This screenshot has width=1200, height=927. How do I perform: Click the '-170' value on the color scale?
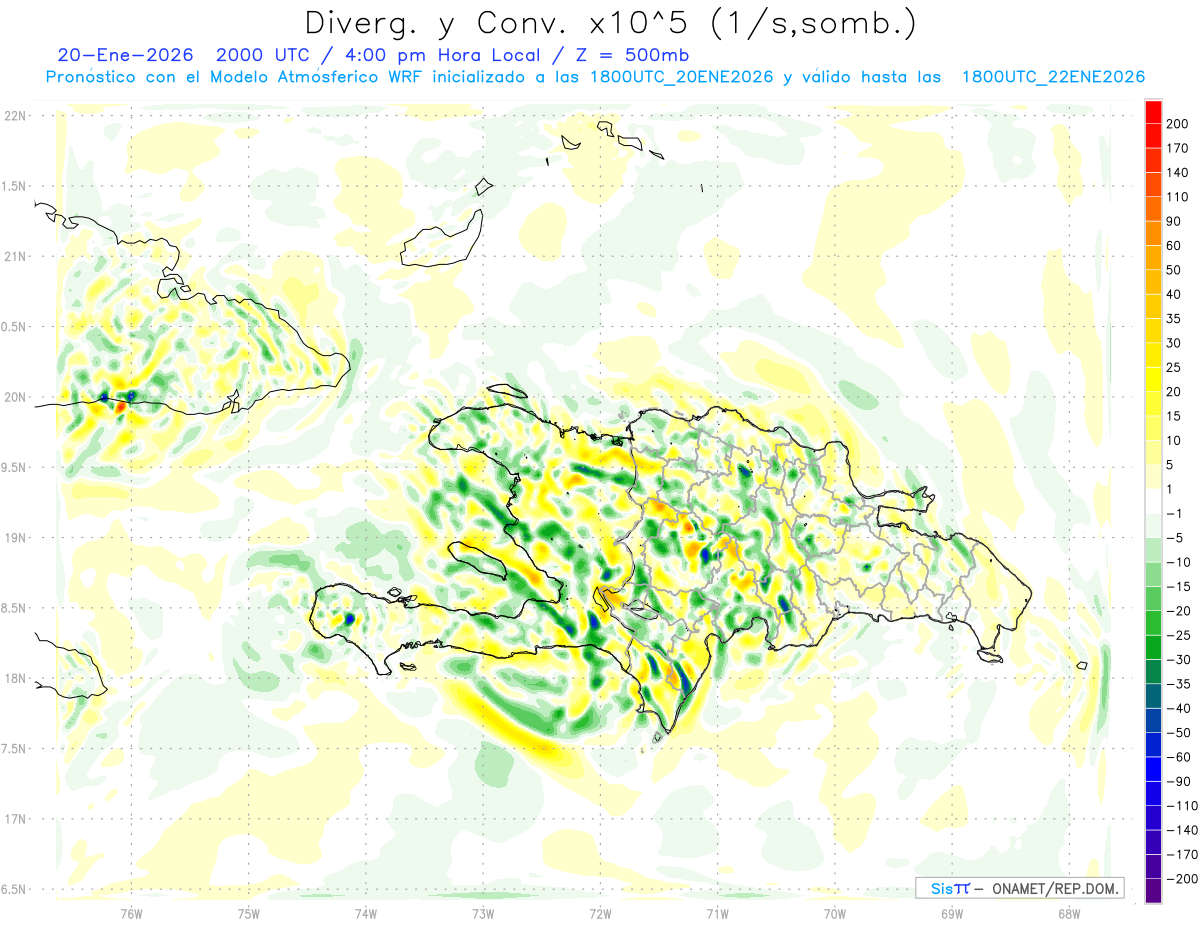[1181, 855]
